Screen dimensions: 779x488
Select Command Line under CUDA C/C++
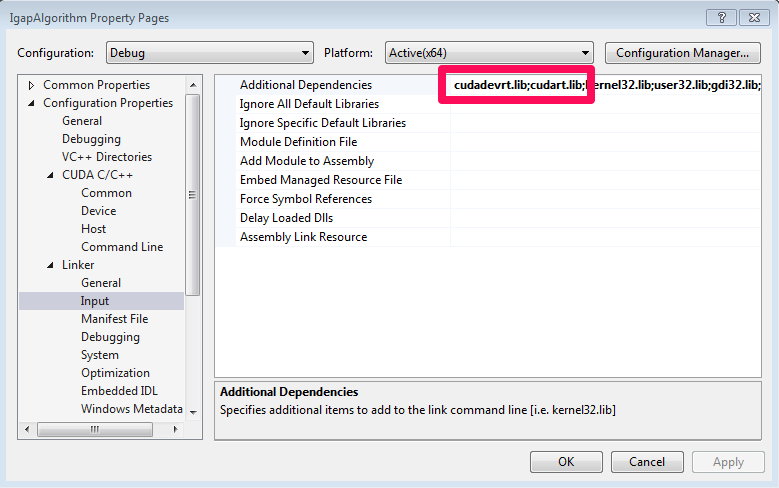tap(121, 247)
